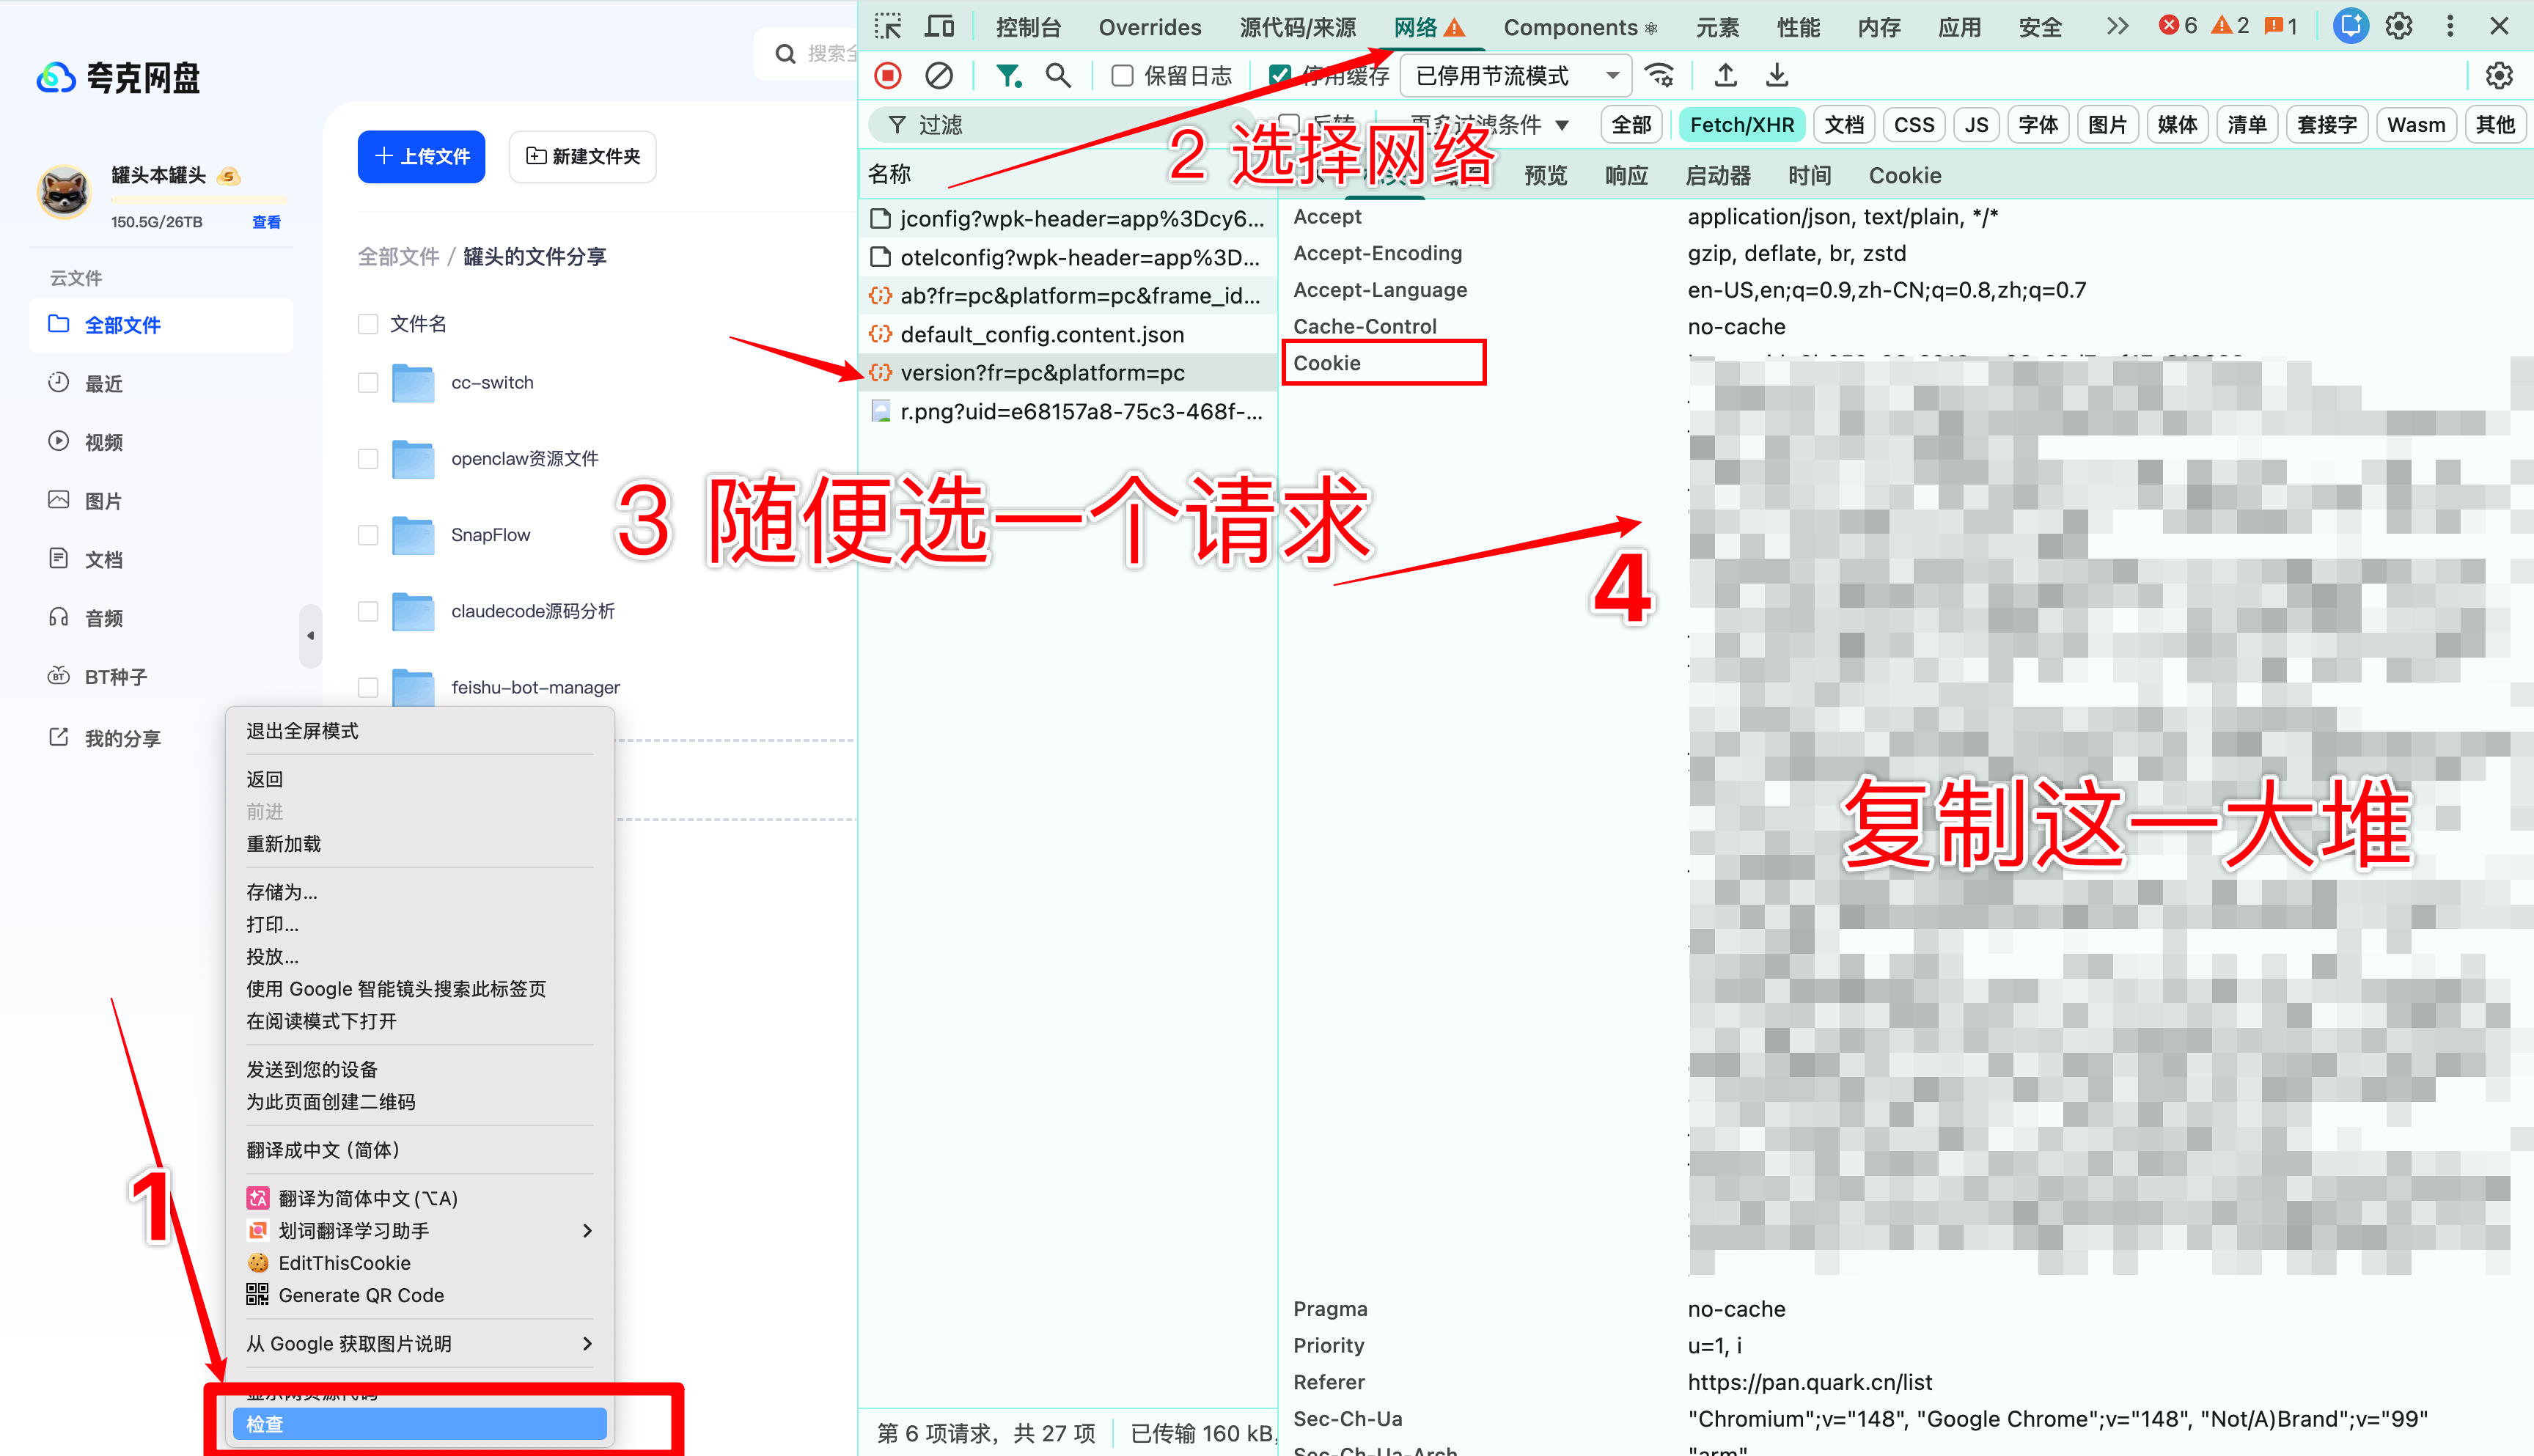Image resolution: width=2534 pixels, height=1456 pixels.
Task: Click 查看 storage link
Action: point(266,222)
